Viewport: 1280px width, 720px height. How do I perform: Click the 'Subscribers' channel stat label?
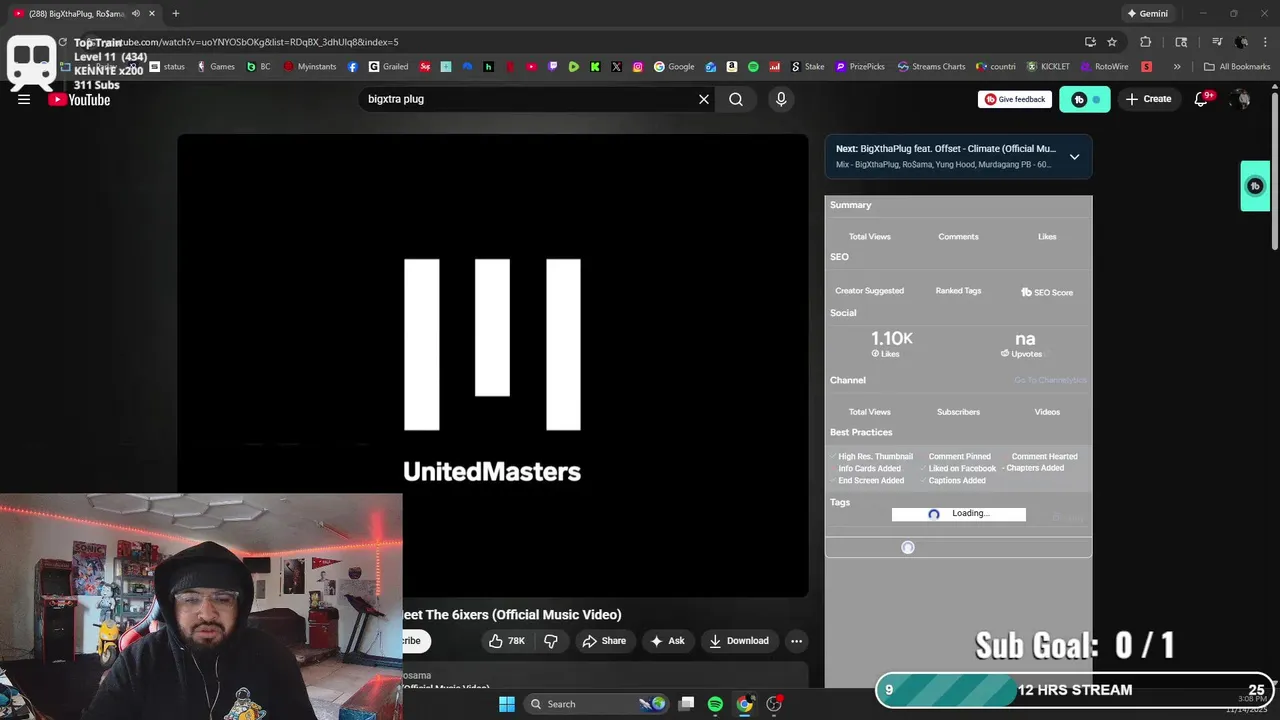point(958,412)
